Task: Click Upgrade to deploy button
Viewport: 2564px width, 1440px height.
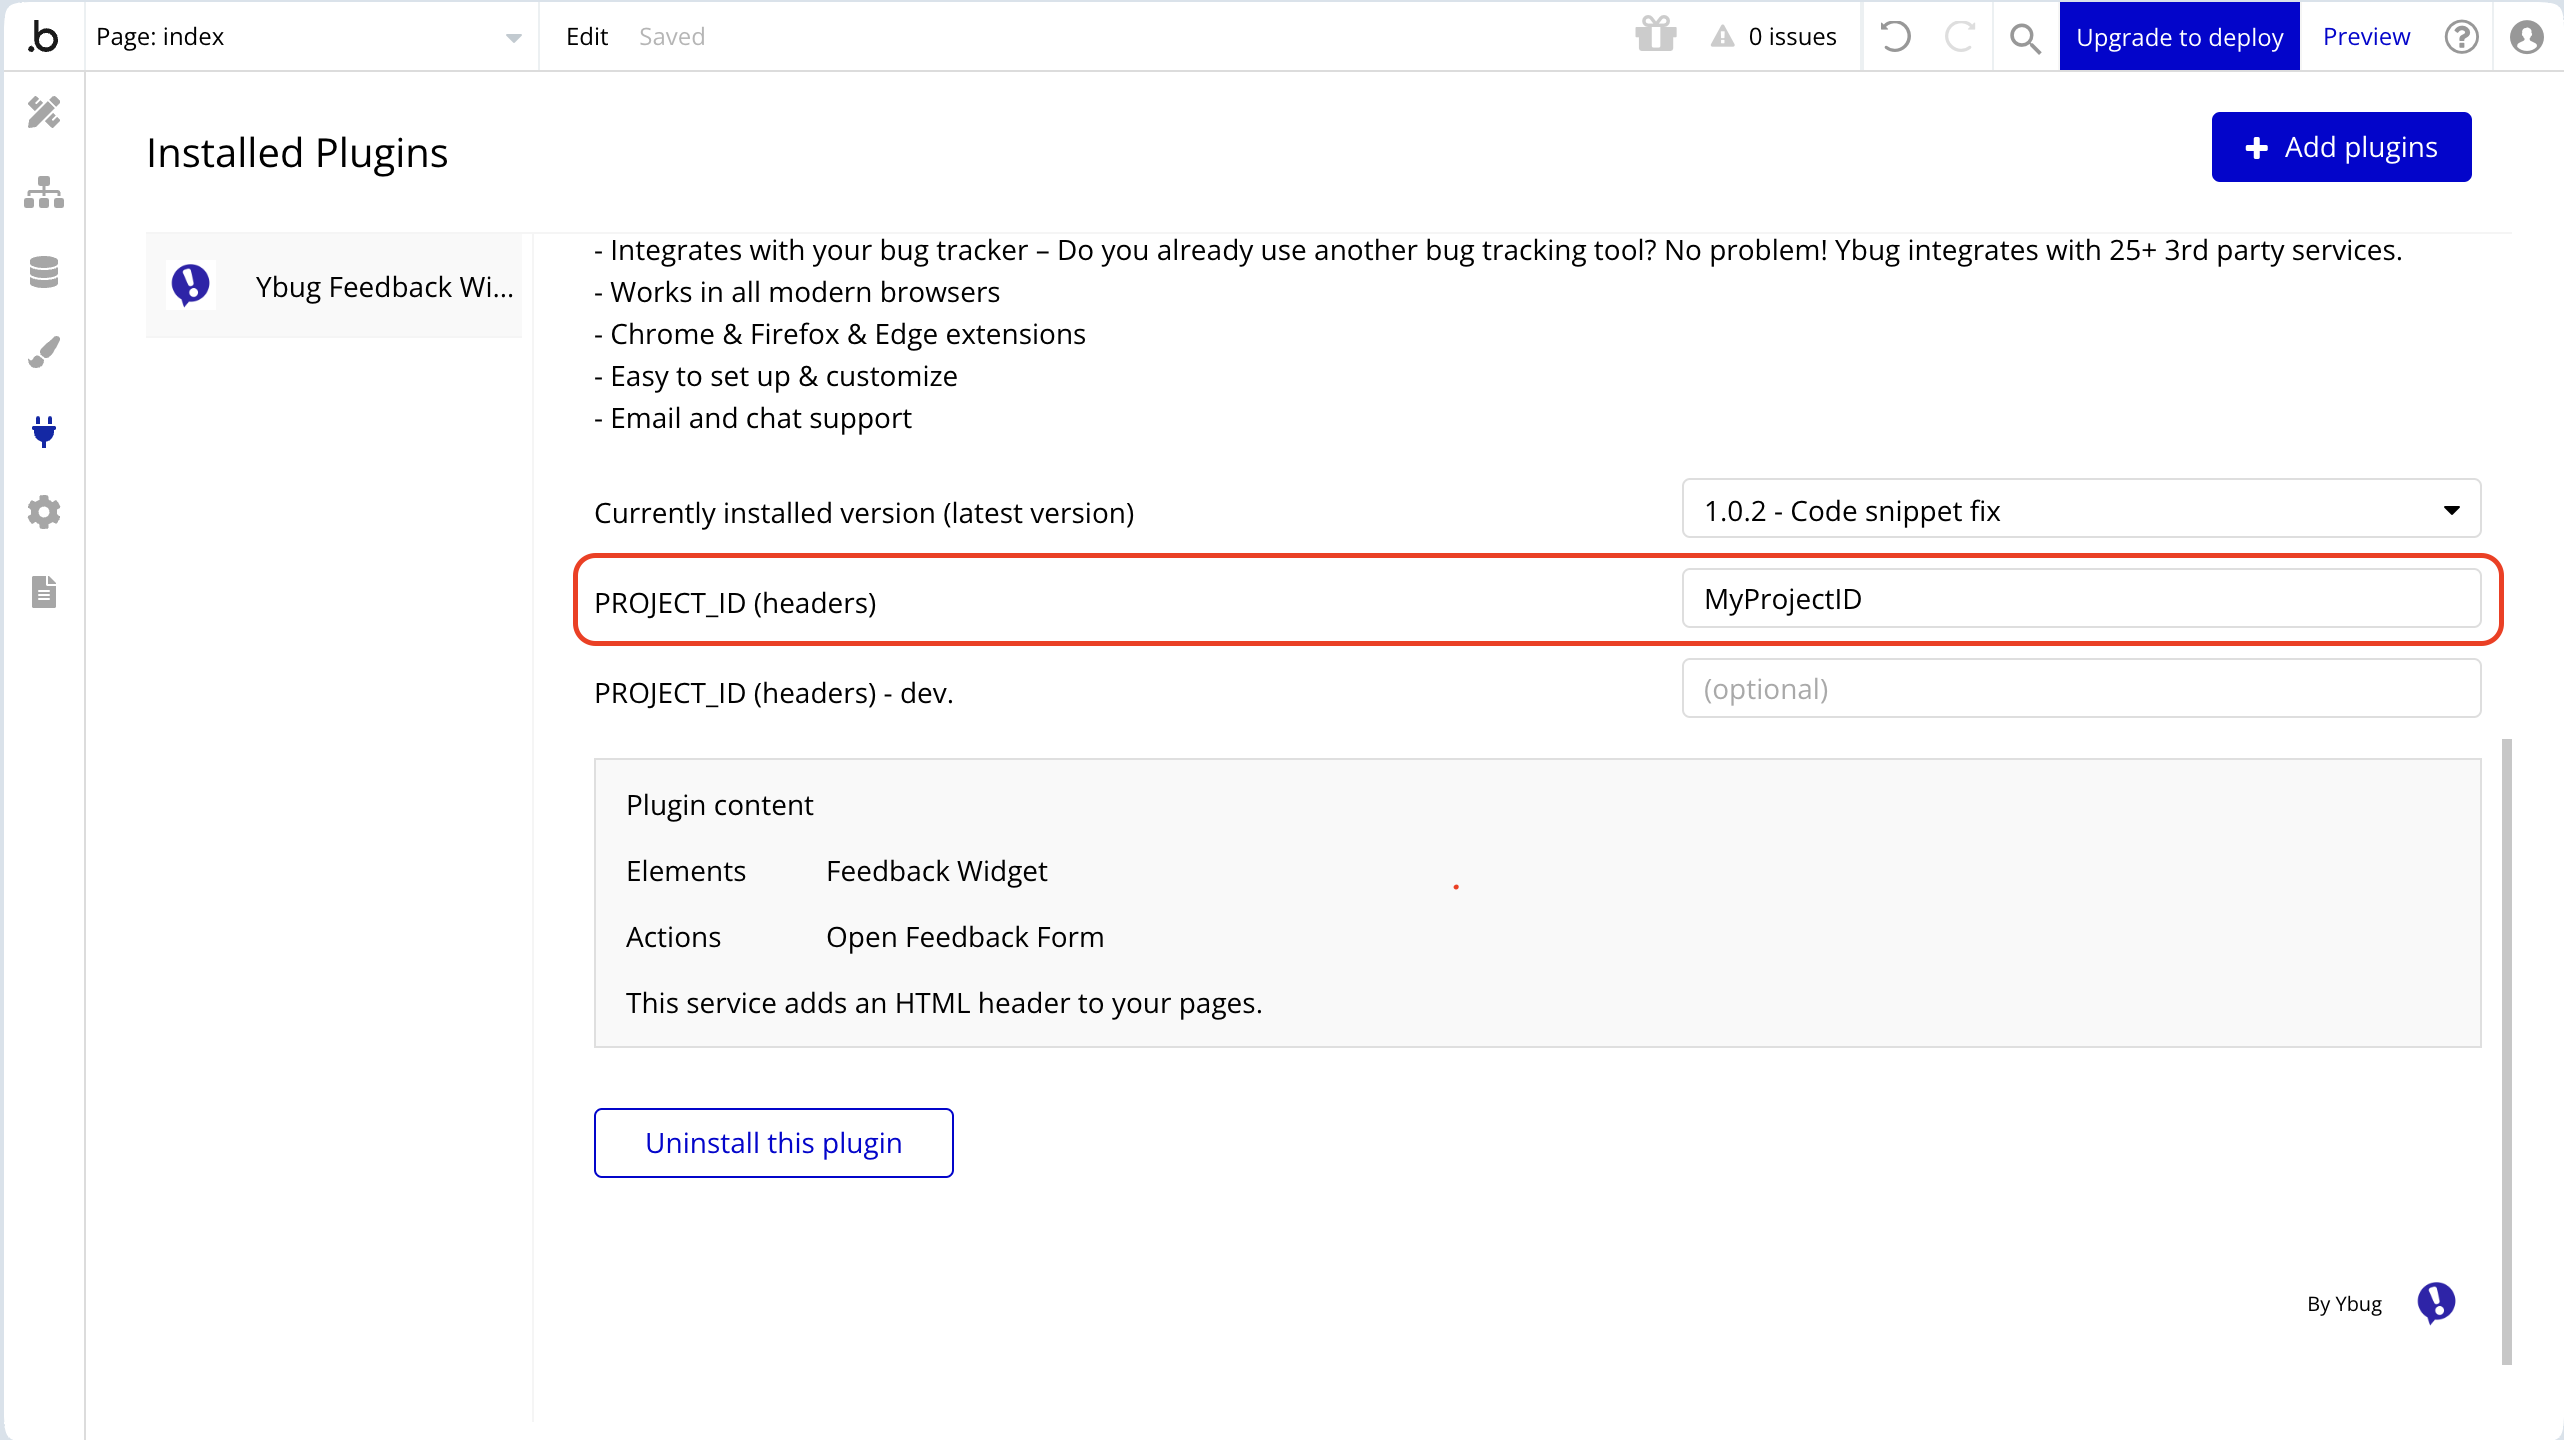Action: pos(2180,37)
